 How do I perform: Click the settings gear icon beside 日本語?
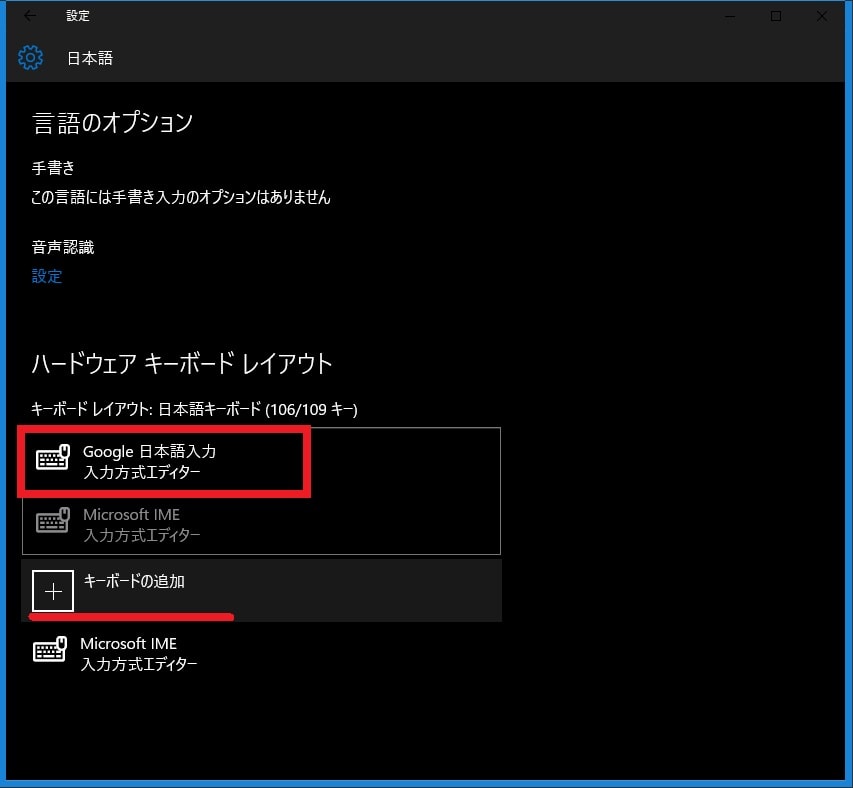coord(30,58)
